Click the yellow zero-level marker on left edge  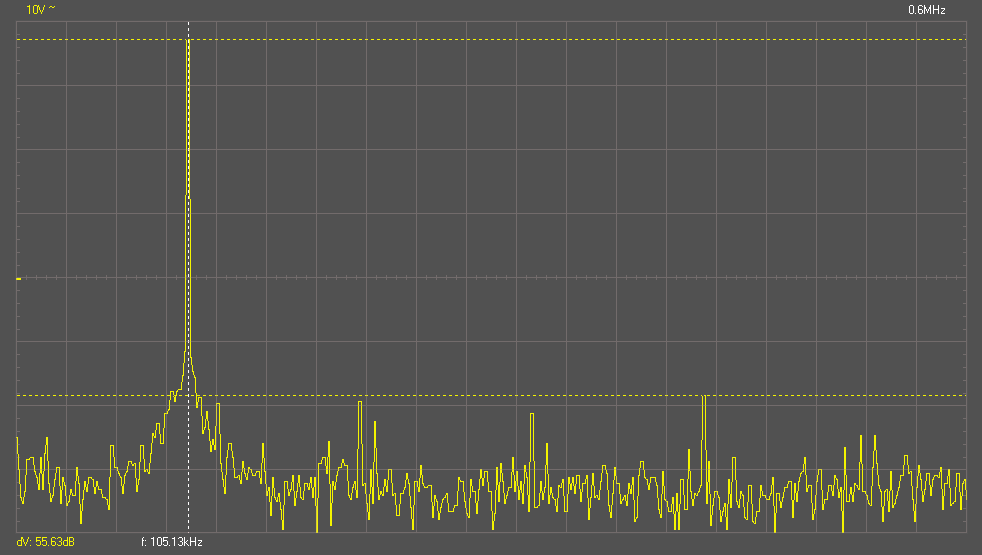(x=18, y=278)
